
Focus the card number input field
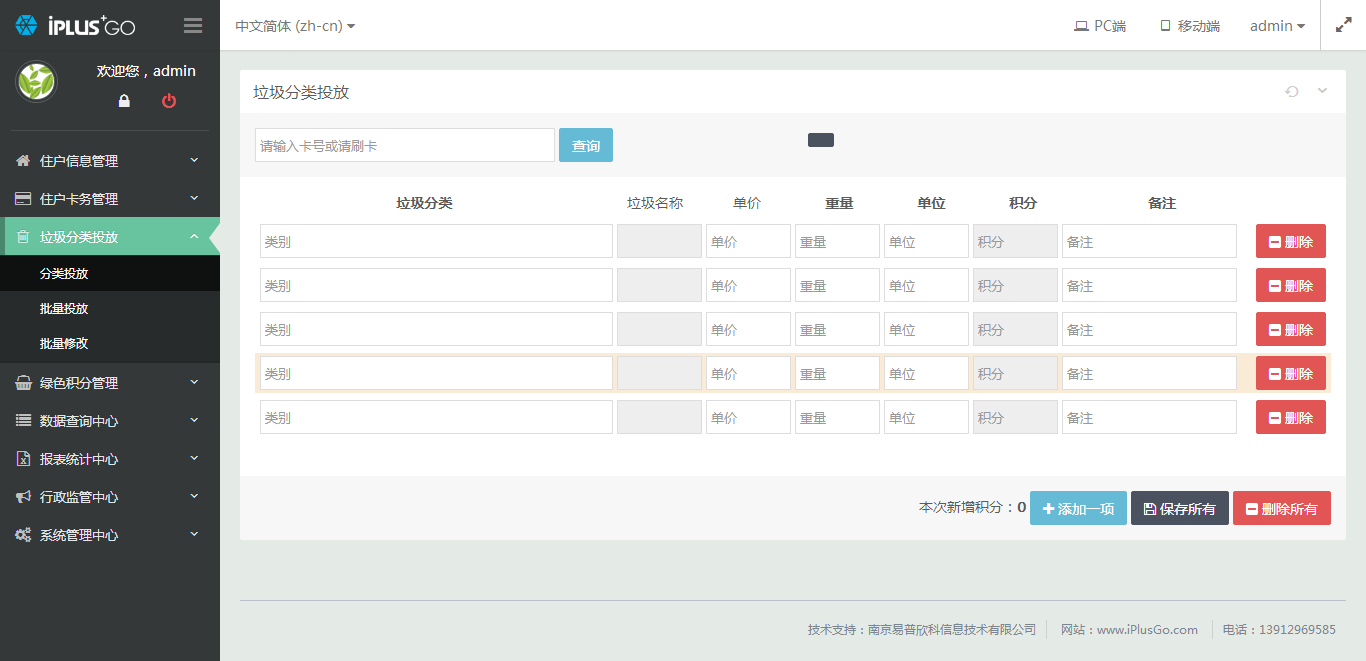point(405,146)
